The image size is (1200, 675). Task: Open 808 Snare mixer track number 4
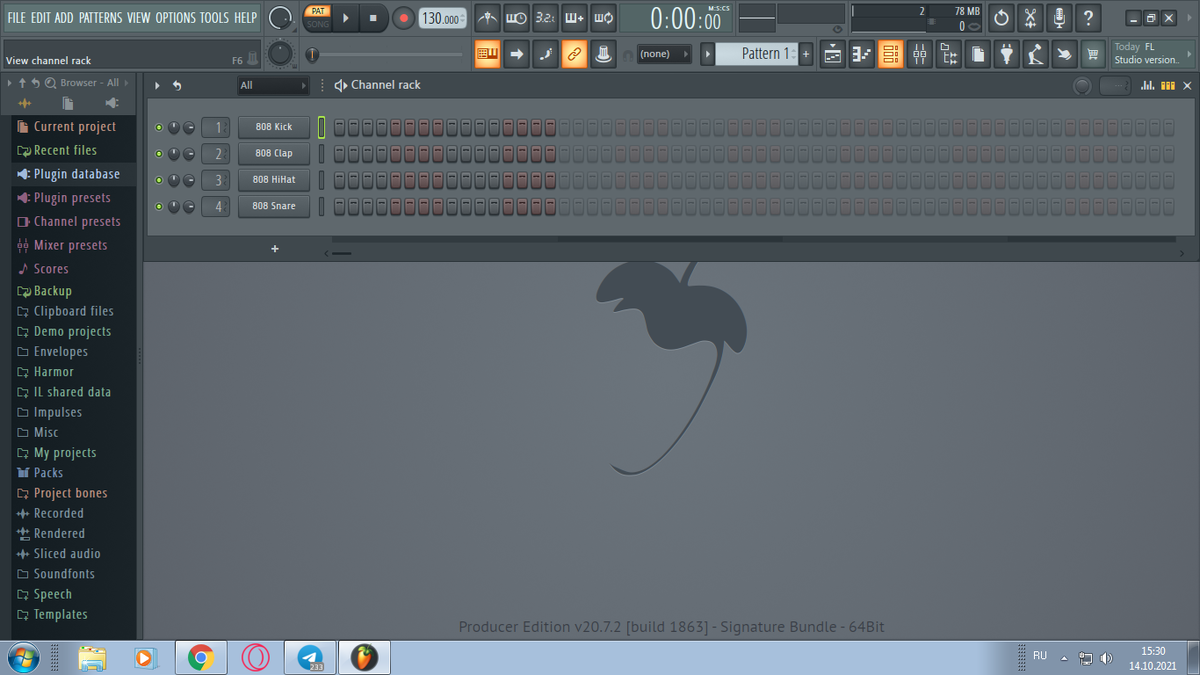(215, 206)
